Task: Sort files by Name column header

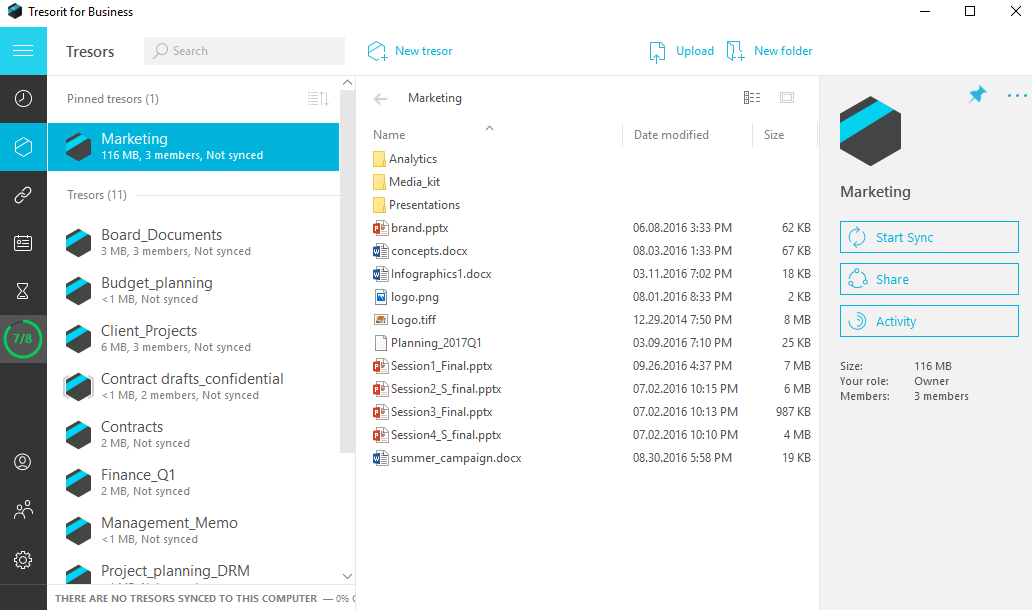Action: click(x=389, y=135)
